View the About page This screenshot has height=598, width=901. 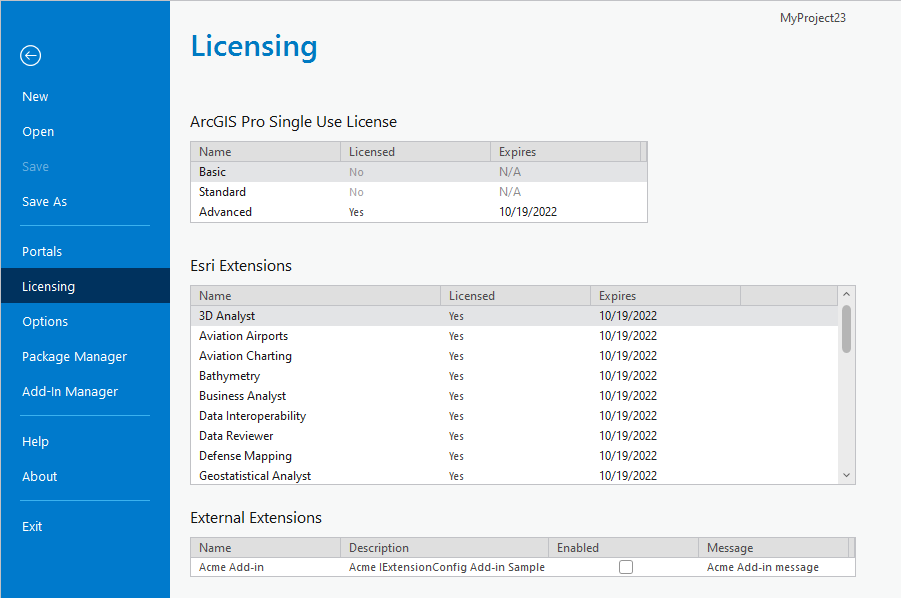(x=39, y=476)
